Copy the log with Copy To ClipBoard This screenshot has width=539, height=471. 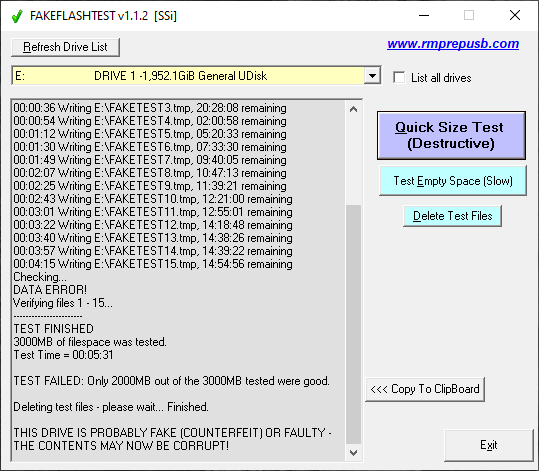coord(425,389)
